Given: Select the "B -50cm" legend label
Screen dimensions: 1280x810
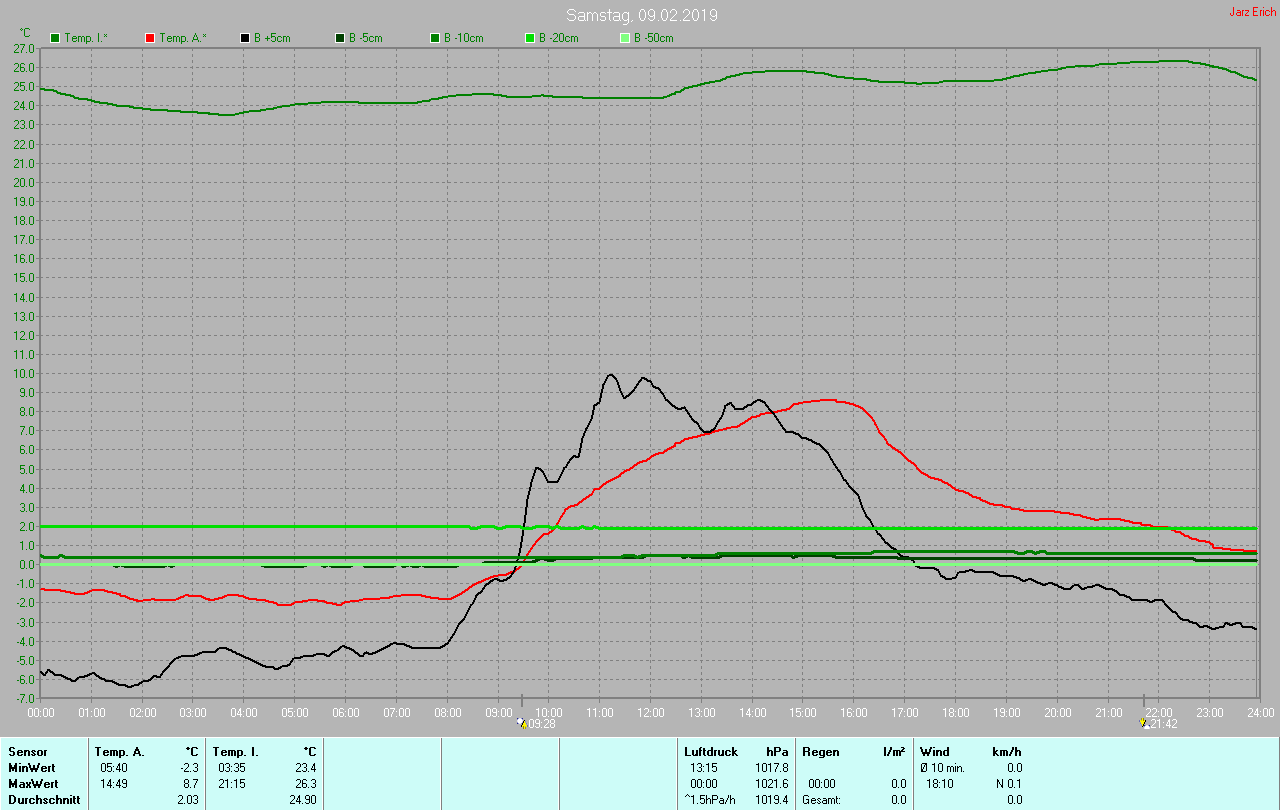Looking at the screenshot, I should click(x=654, y=38).
